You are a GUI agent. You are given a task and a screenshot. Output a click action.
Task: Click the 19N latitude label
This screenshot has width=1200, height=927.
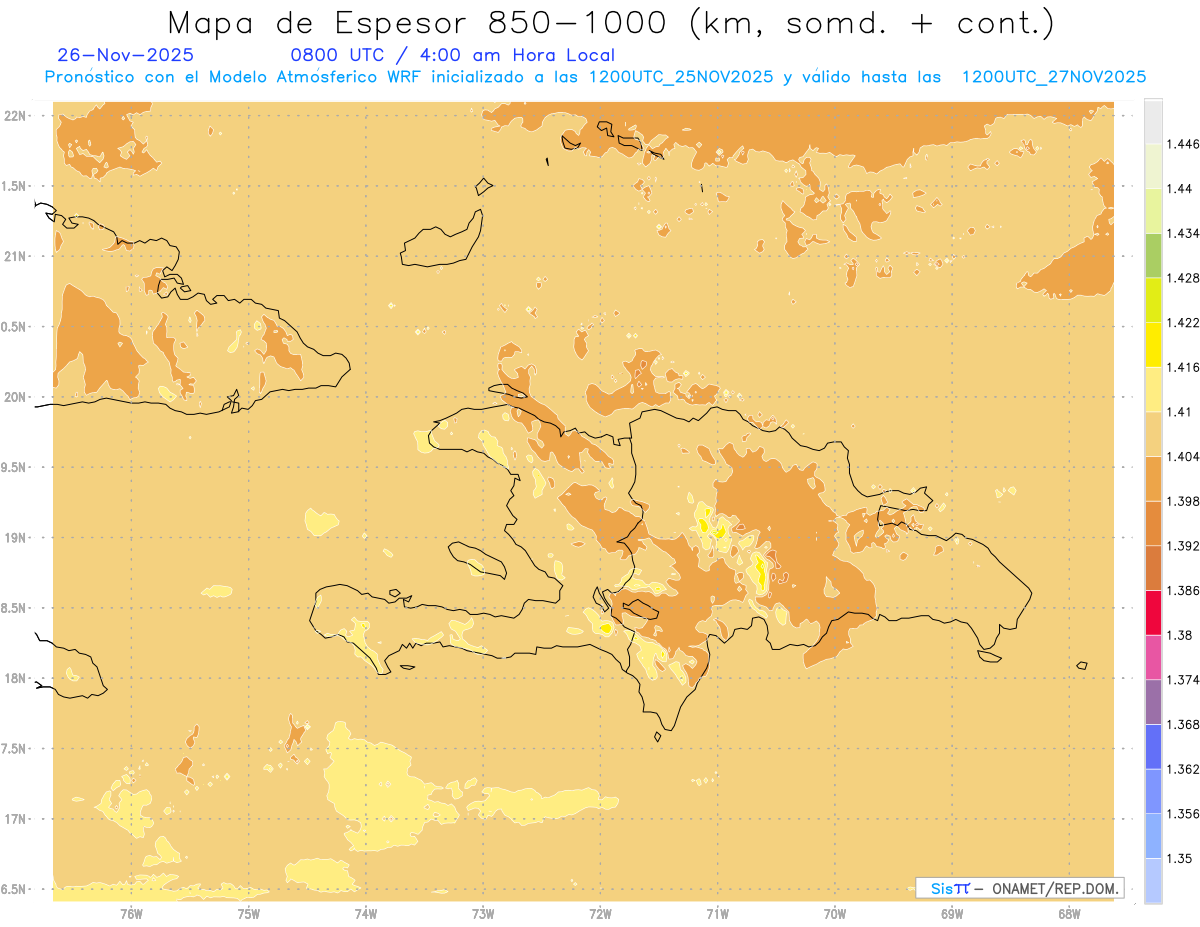tap(16, 537)
